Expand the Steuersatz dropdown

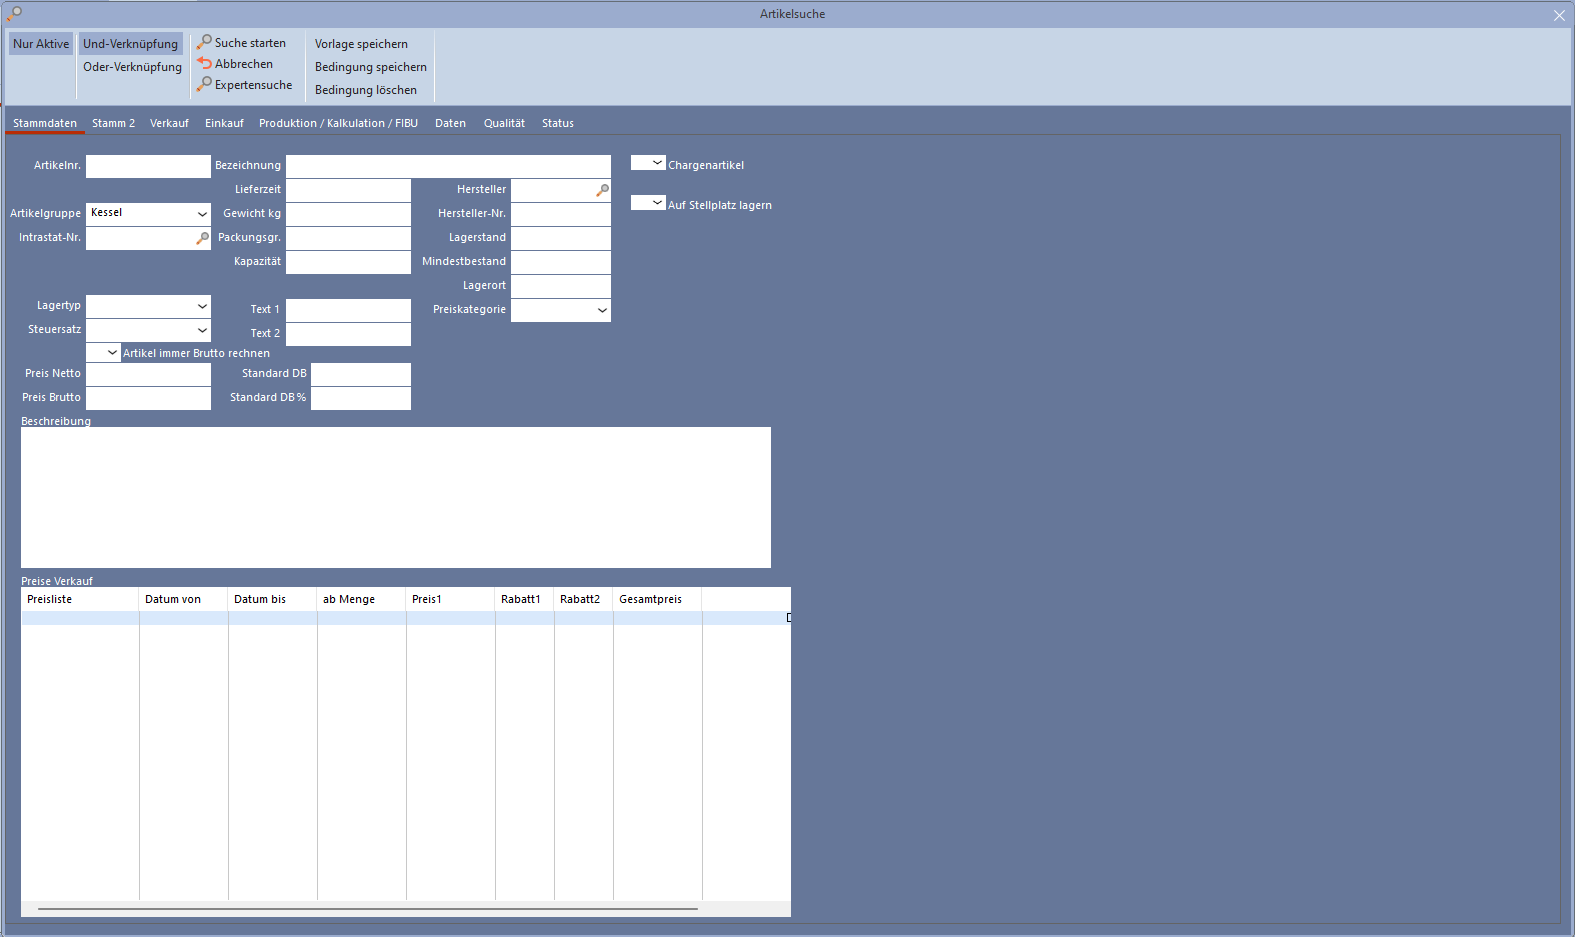tap(202, 330)
